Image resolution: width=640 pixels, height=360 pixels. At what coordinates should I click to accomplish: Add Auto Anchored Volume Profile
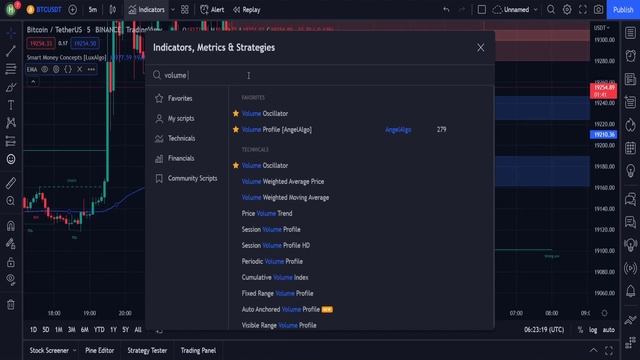(x=281, y=309)
